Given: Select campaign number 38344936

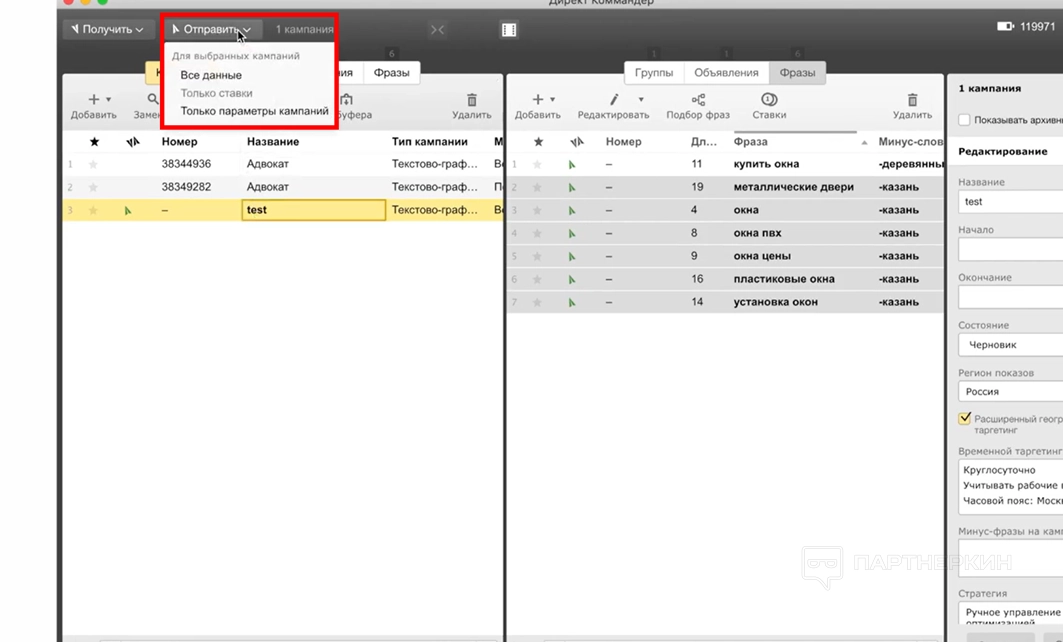Looking at the screenshot, I should 186,164.
